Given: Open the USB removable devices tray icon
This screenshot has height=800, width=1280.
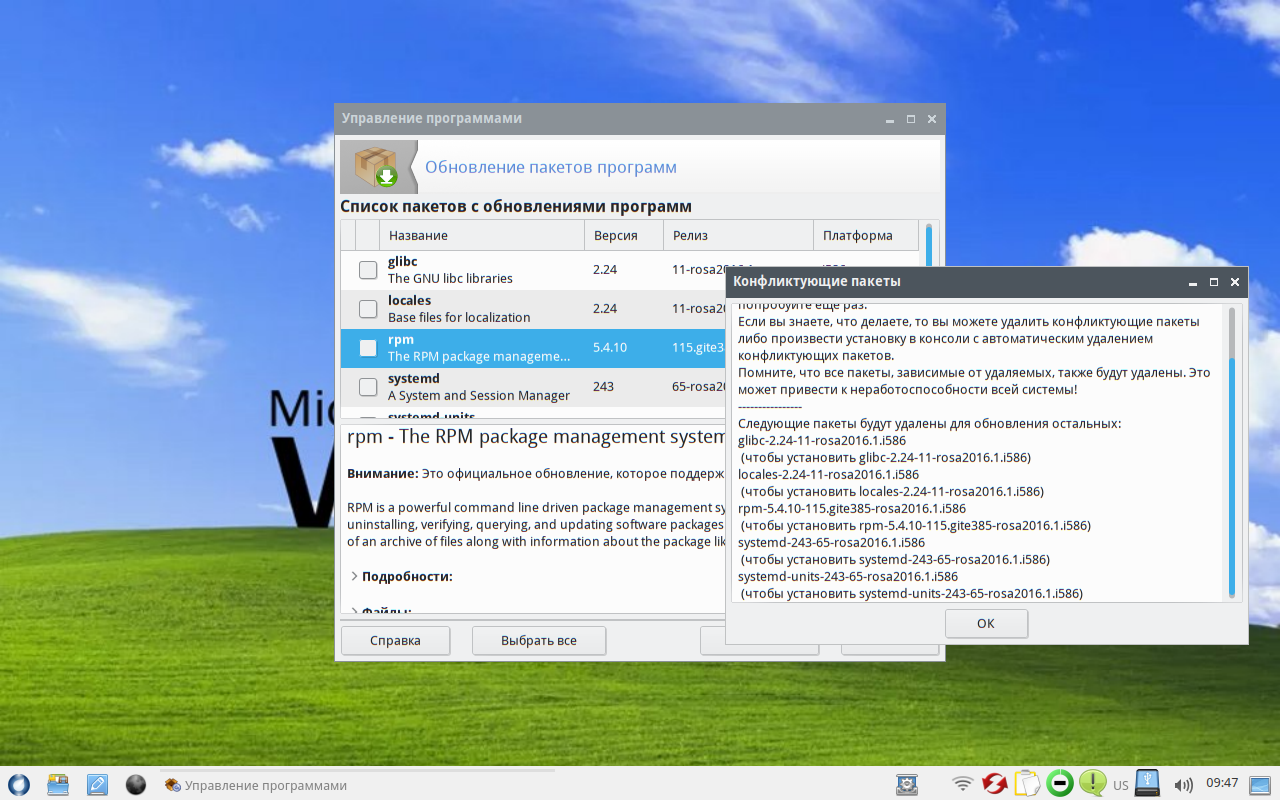Looking at the screenshot, I should pos(1148,783).
